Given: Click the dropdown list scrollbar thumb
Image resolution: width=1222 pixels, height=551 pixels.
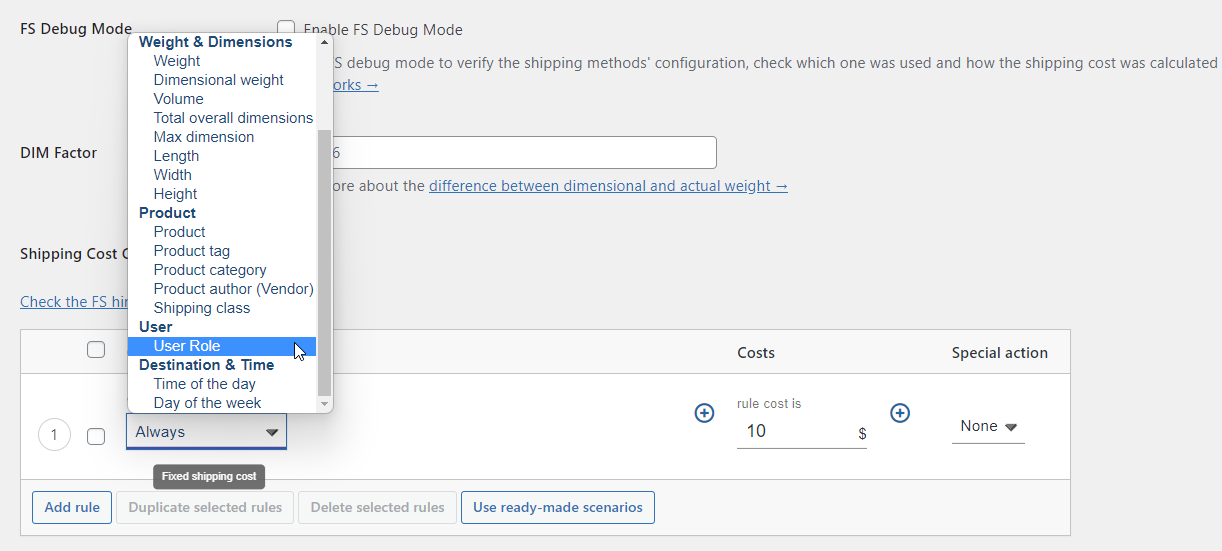Looking at the screenshot, I should [x=324, y=262].
